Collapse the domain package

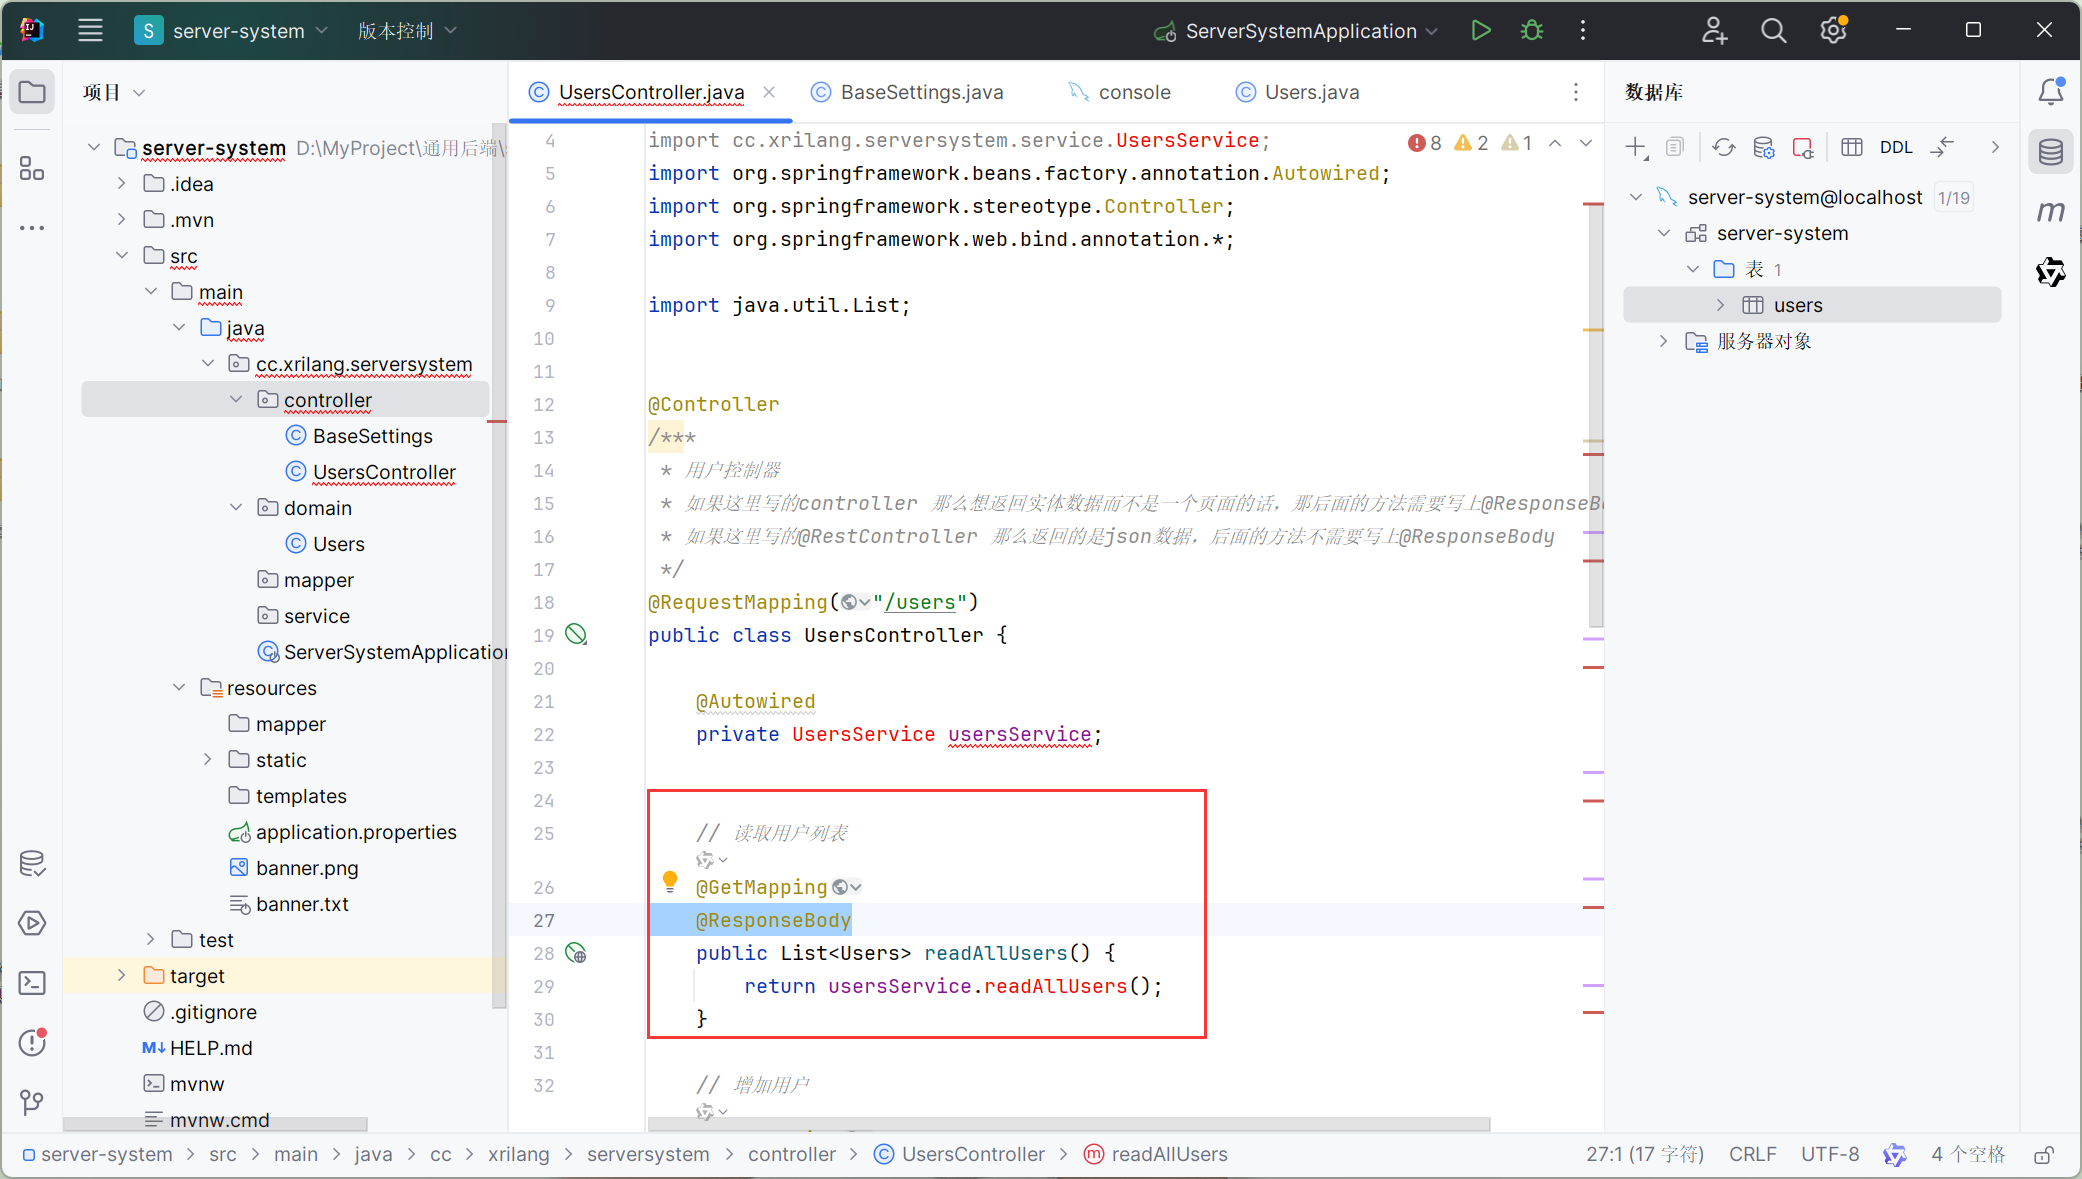click(236, 507)
